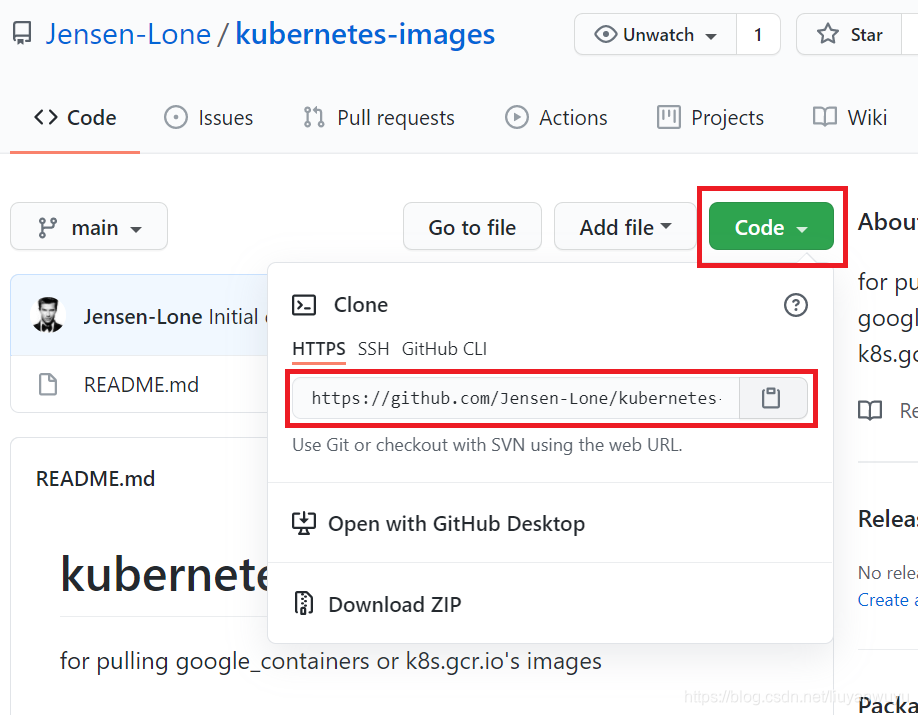Click the pull request icon
Viewport: 918px width, 715px height.
(314, 118)
